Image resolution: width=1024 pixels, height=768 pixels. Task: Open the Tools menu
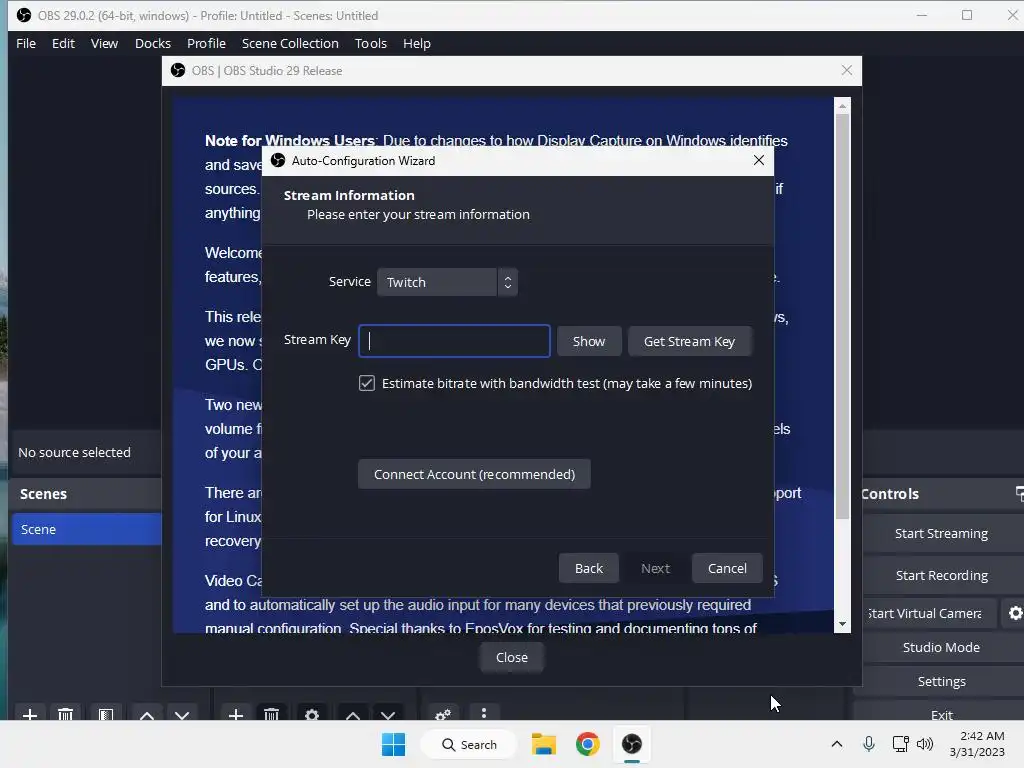coord(371,44)
